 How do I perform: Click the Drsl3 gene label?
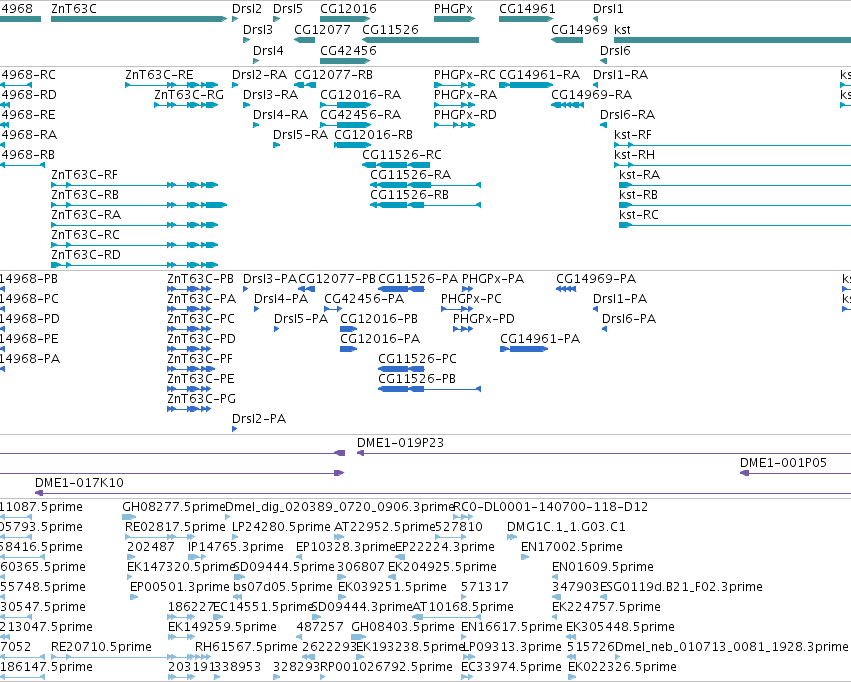coord(258,29)
